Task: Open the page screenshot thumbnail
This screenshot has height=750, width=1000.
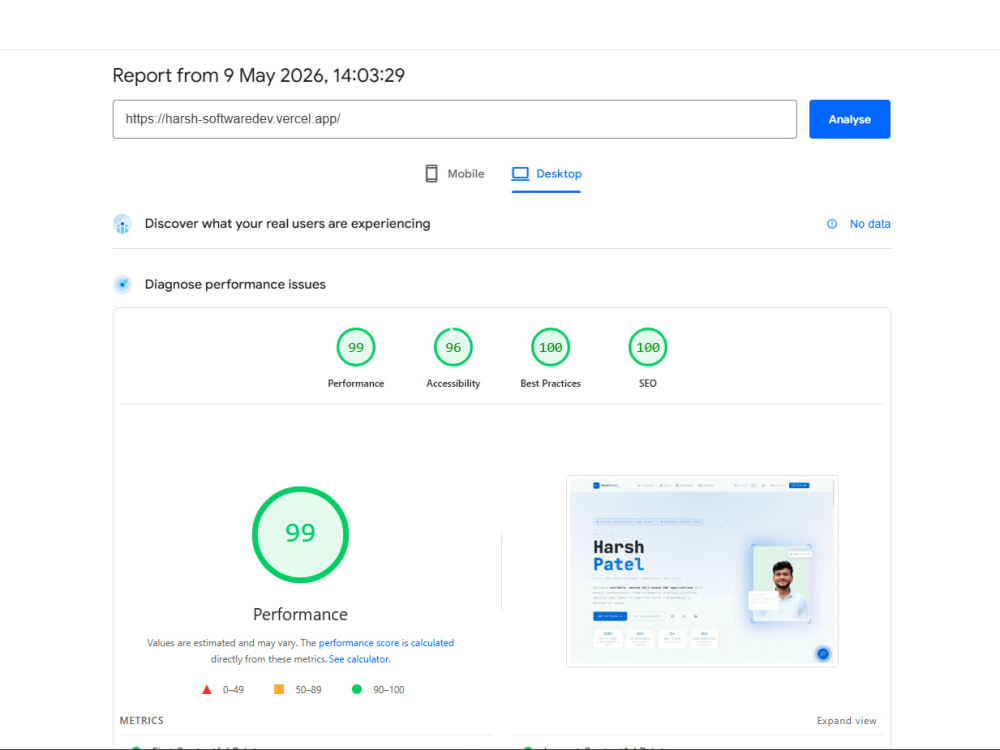Action: (x=702, y=571)
